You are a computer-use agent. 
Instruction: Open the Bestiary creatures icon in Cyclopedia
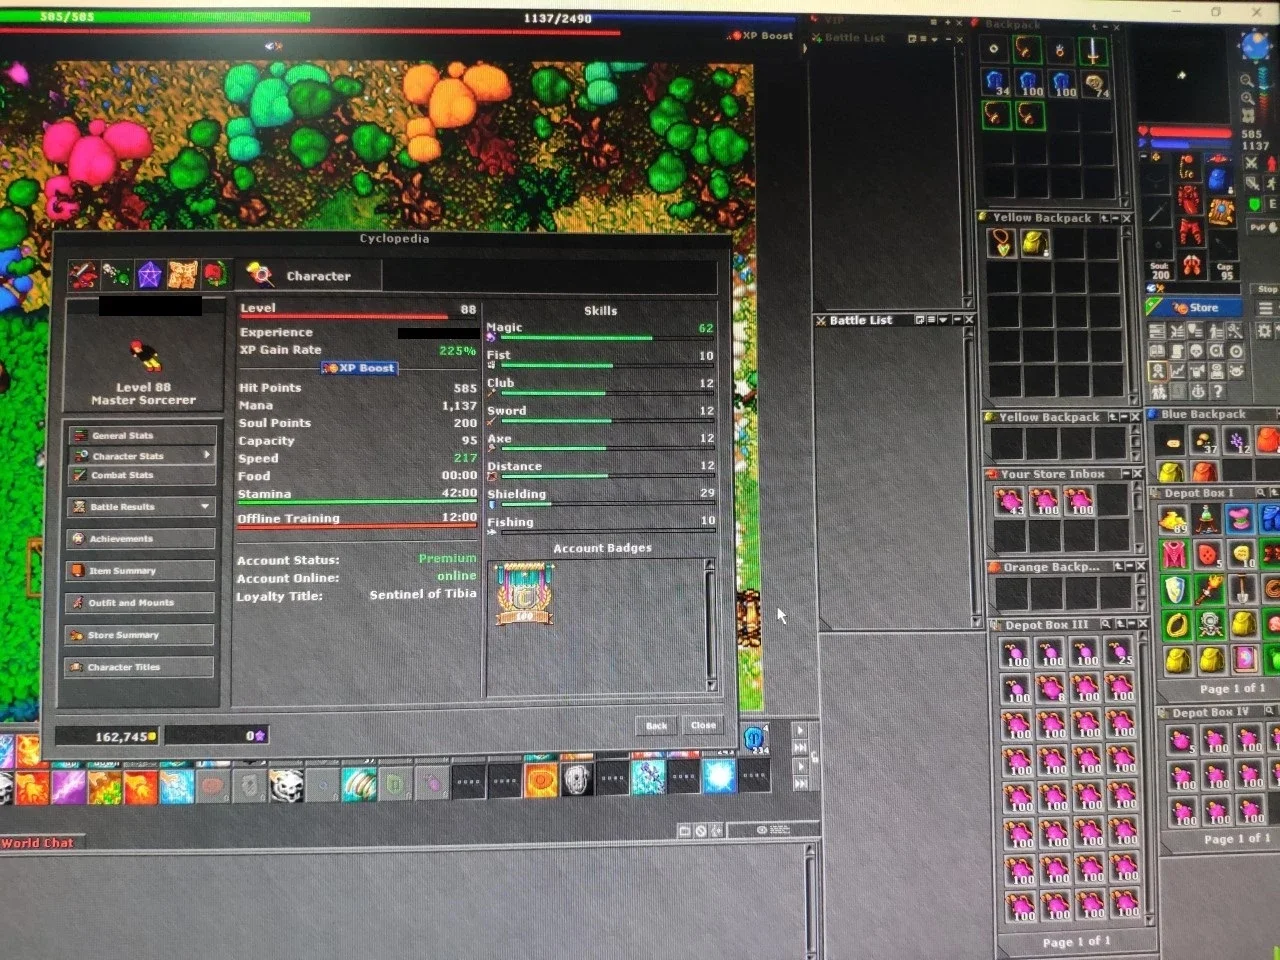(116, 274)
